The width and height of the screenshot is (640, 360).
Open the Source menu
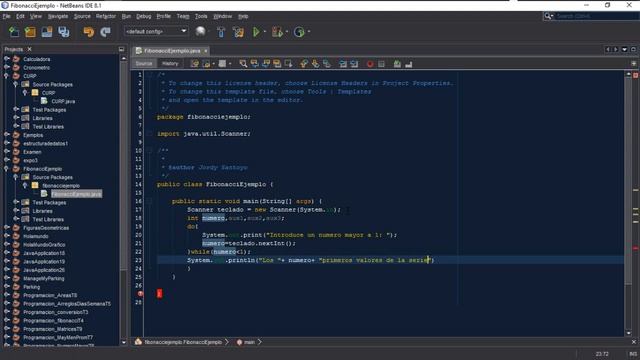[82, 16]
